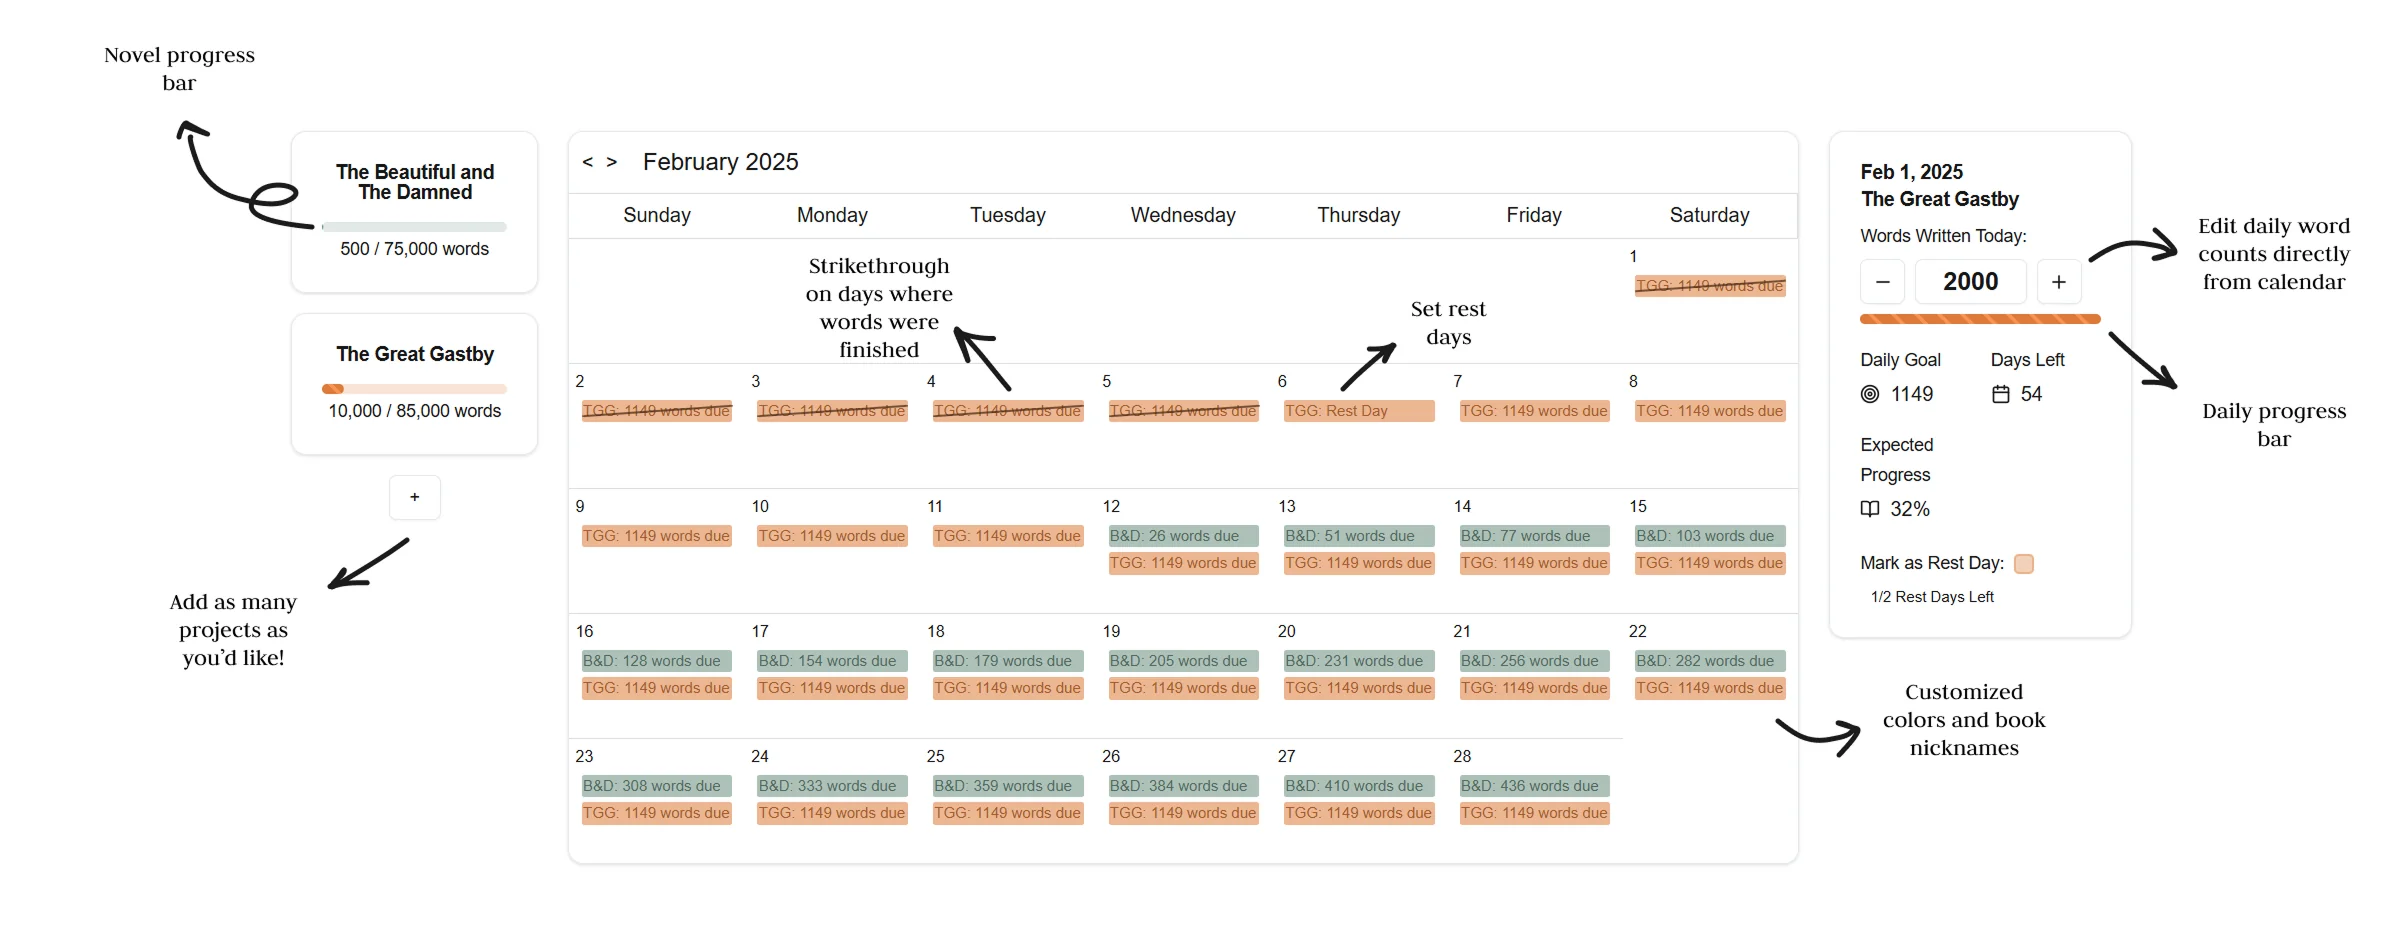Screen dimensions: 2401x933
Task: Navigate to the next month
Action: tap(613, 161)
